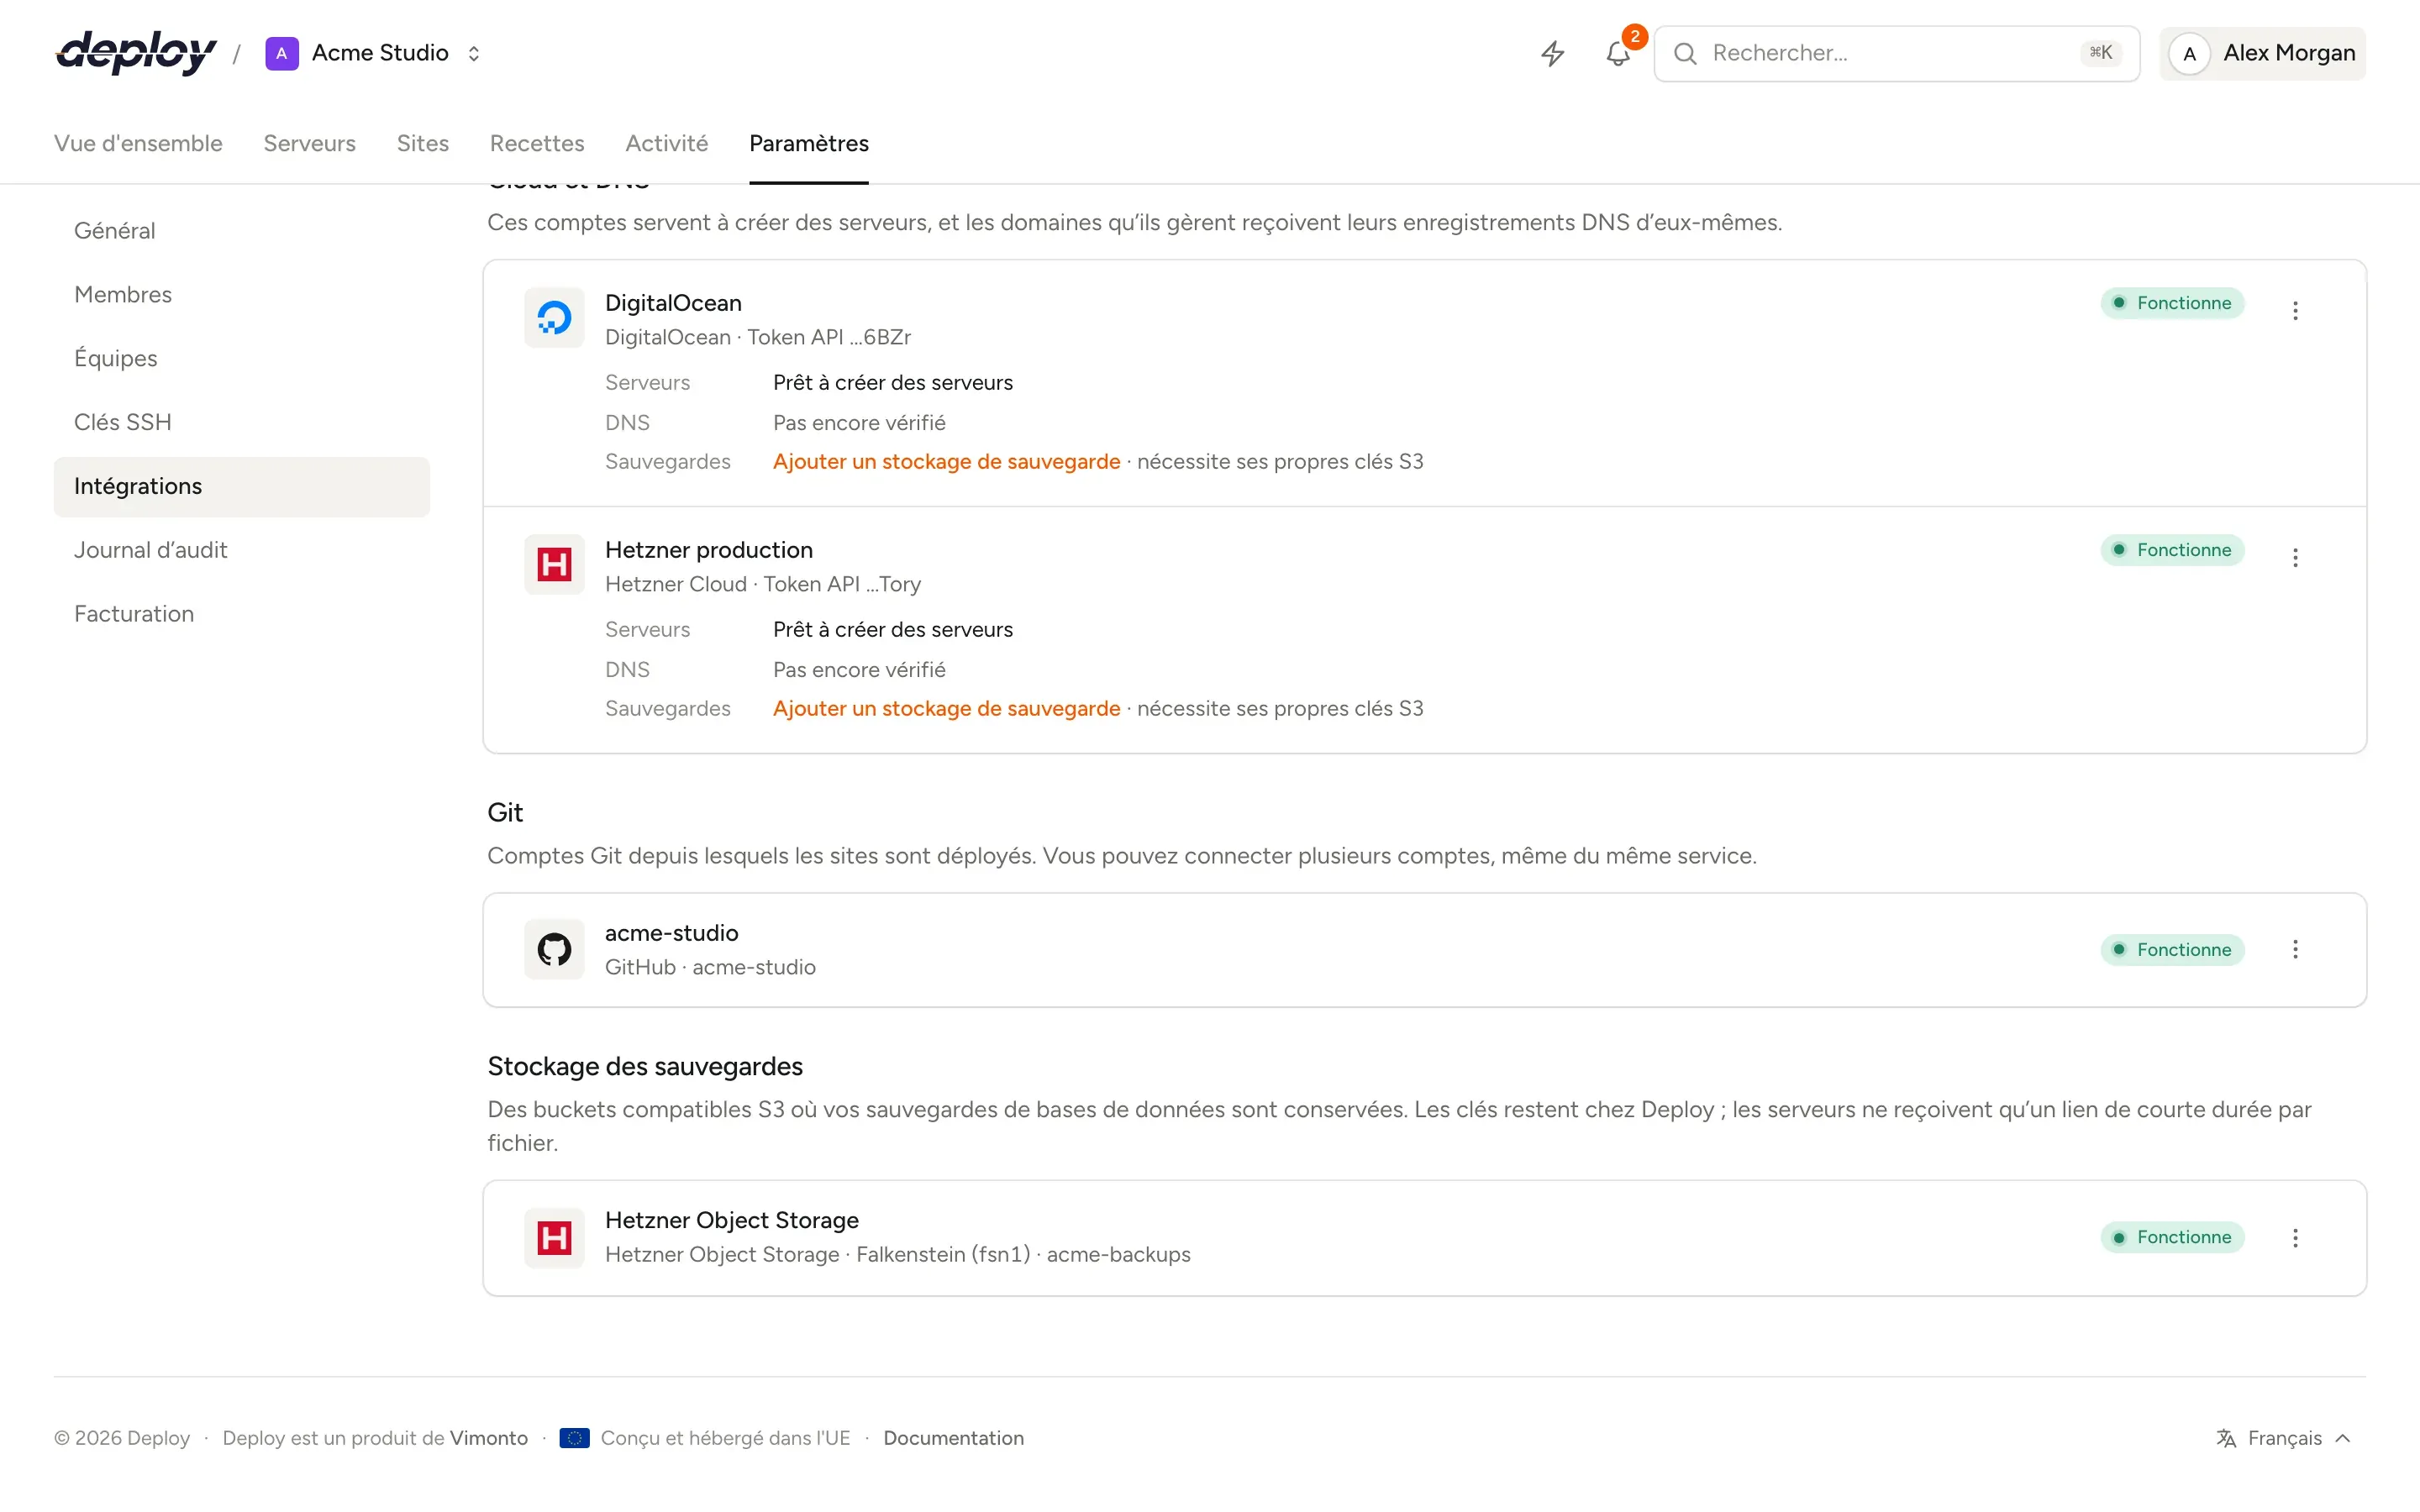
Task: Open the notifications bell
Action: click(1618, 53)
